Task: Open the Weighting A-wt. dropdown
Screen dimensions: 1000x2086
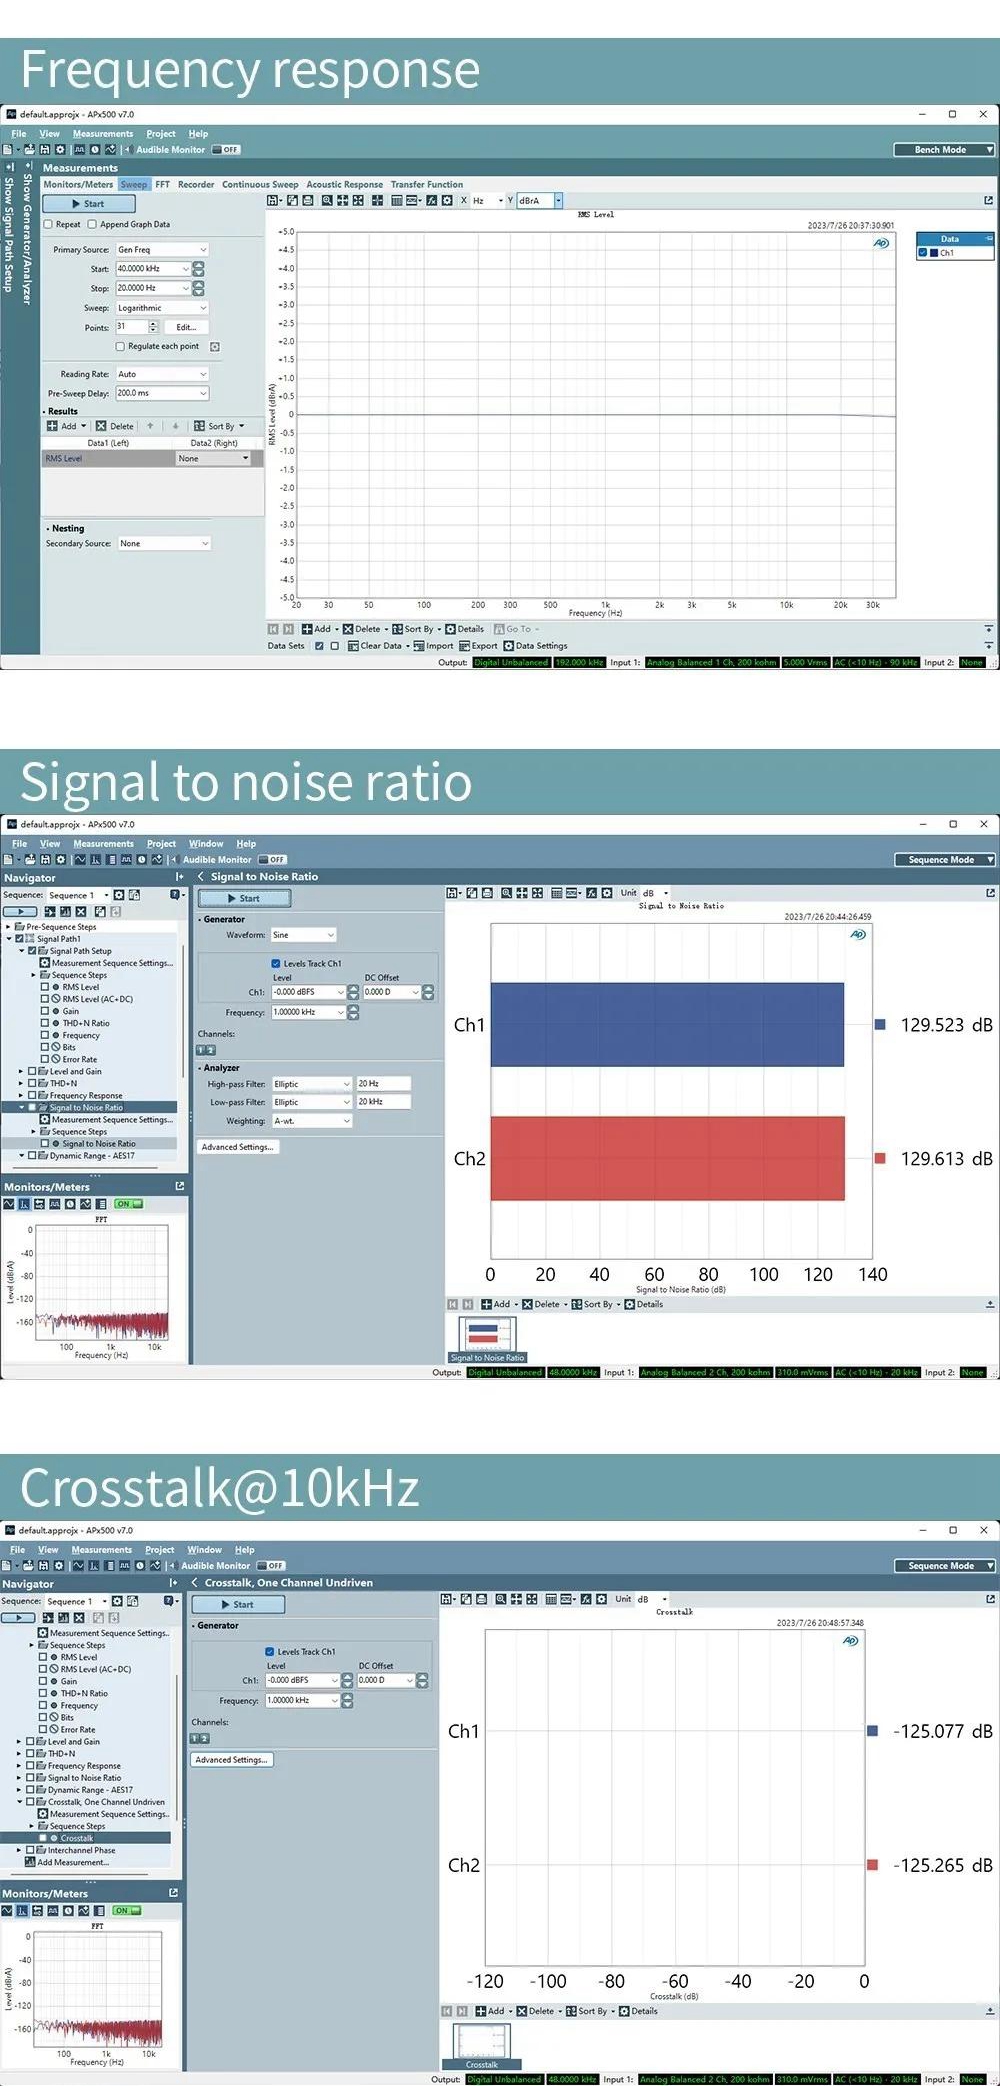Action: tap(312, 1121)
